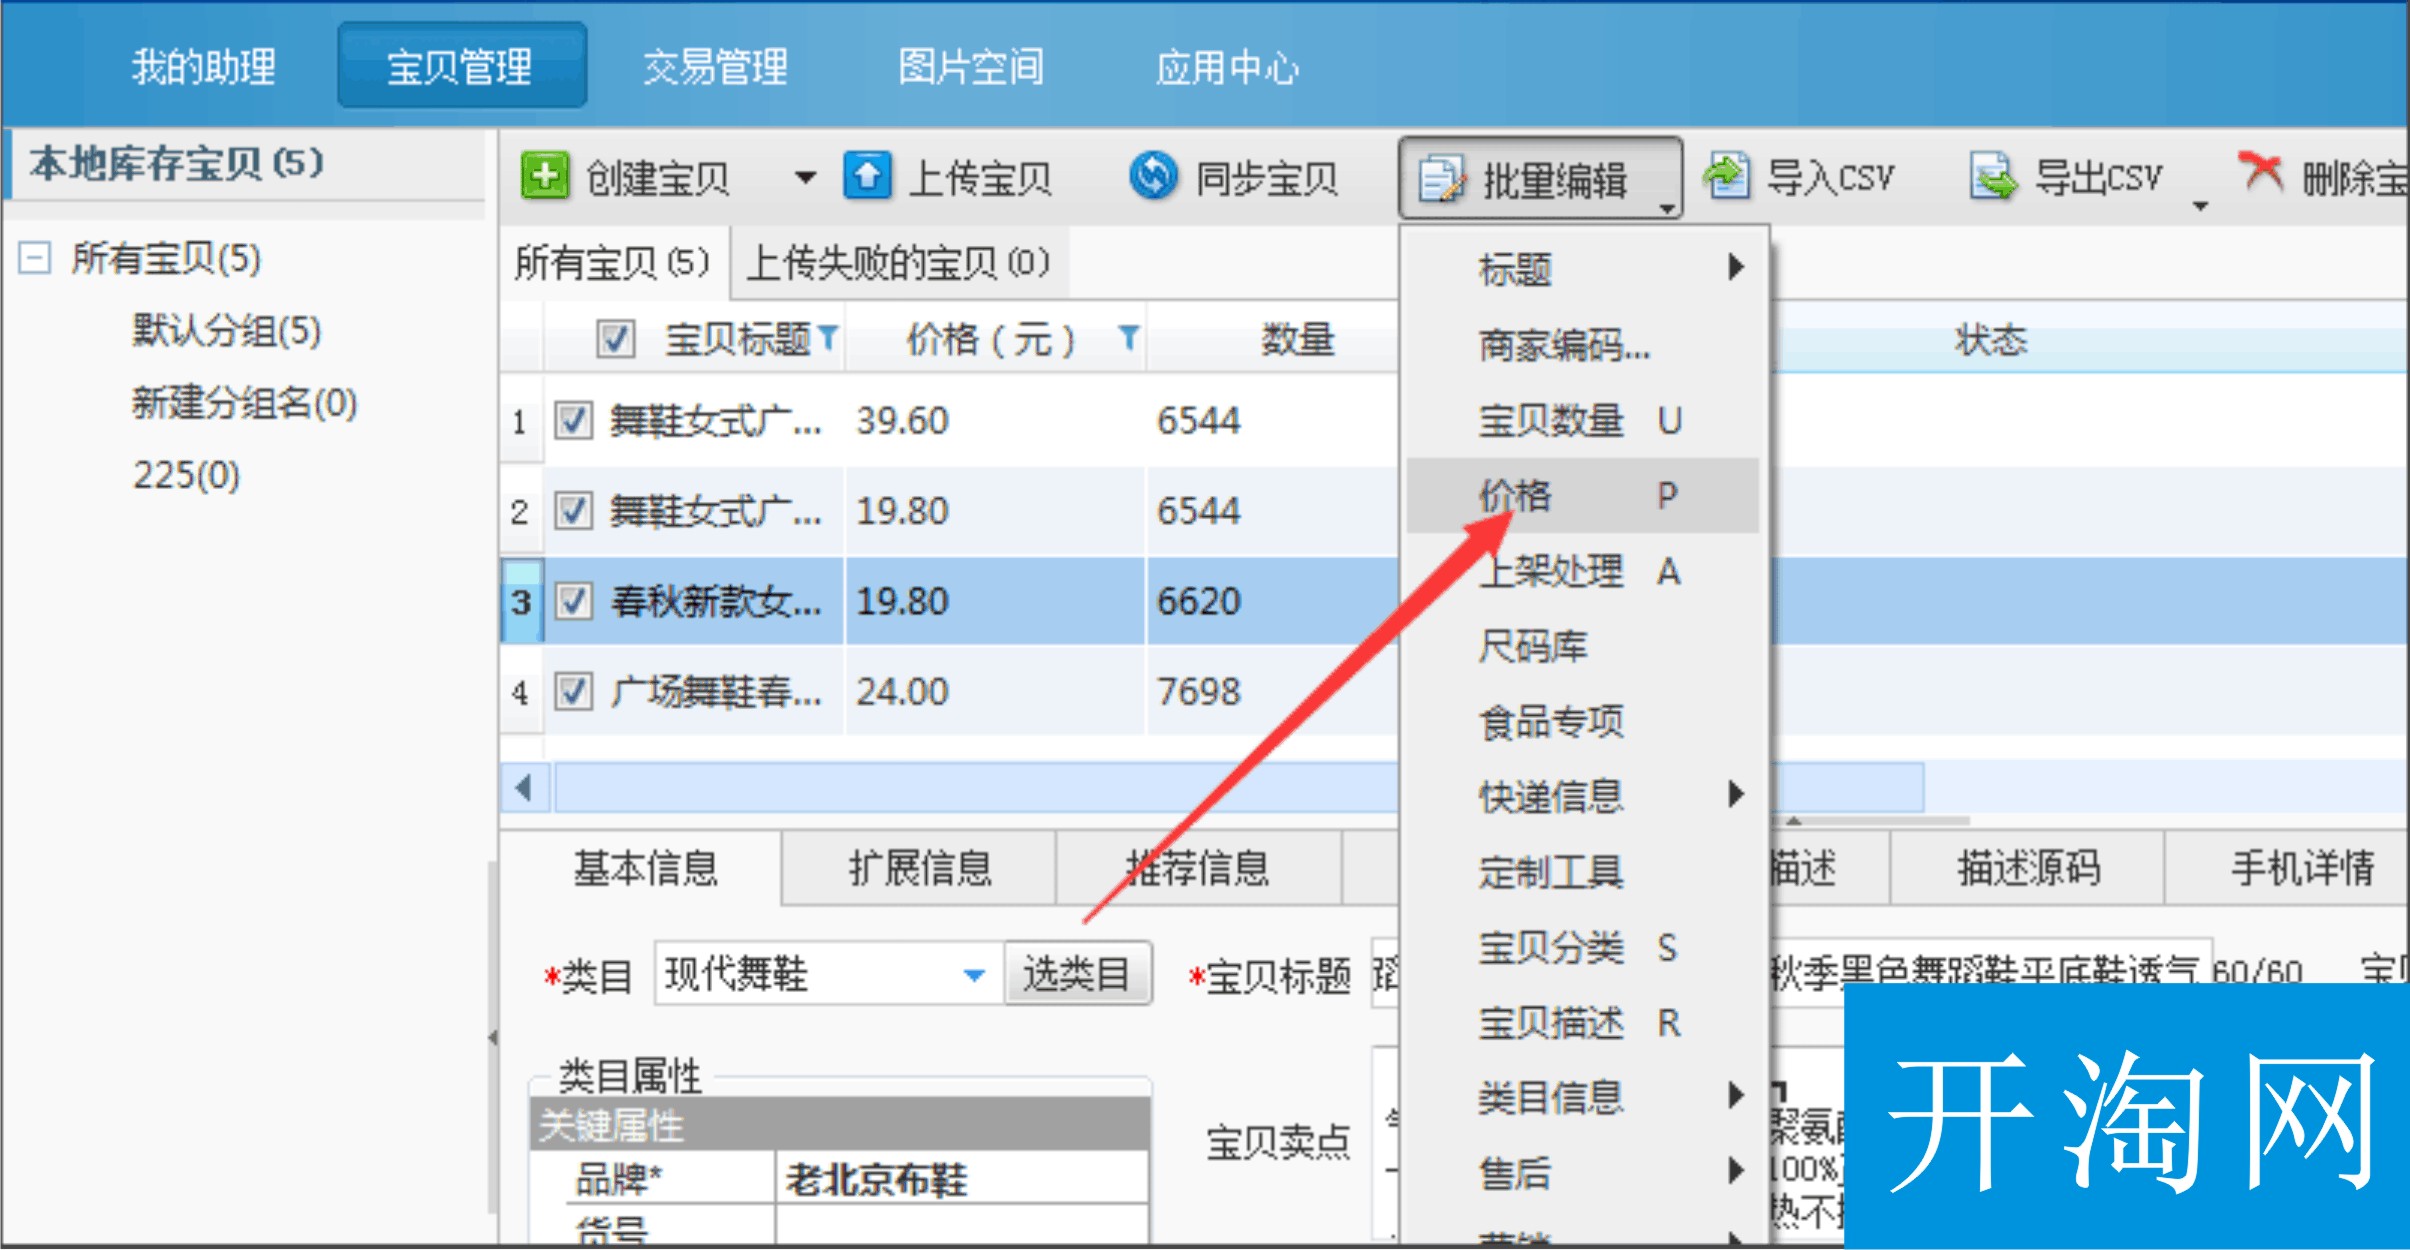The image size is (2410, 1250).
Task: Open the 推荐信息 tab
Action: (x=1198, y=867)
